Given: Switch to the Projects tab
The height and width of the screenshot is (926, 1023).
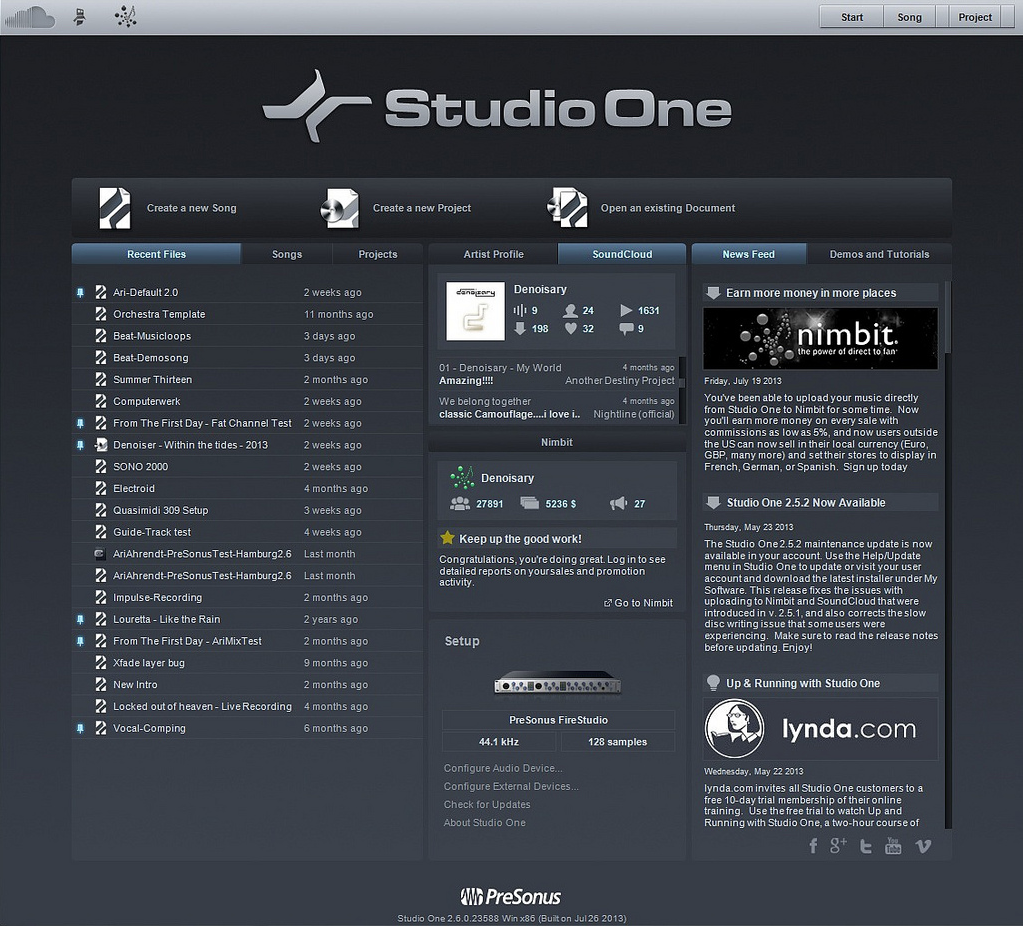Looking at the screenshot, I should click(x=378, y=254).
